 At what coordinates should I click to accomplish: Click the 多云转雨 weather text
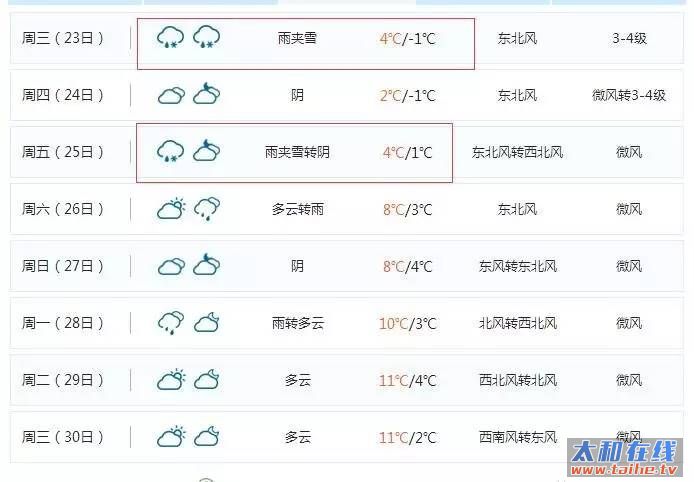pos(297,209)
